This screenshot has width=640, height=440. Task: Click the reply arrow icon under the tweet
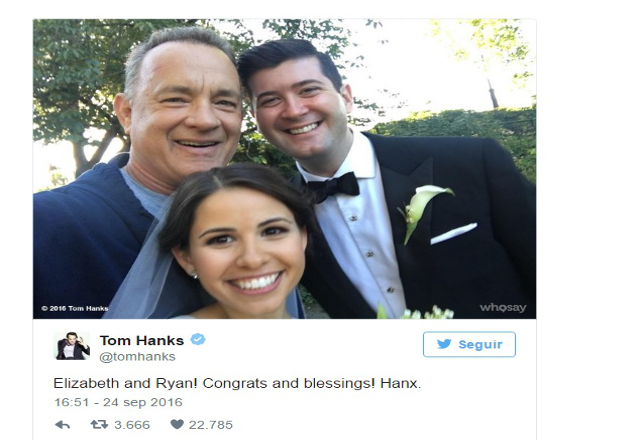click(x=62, y=425)
